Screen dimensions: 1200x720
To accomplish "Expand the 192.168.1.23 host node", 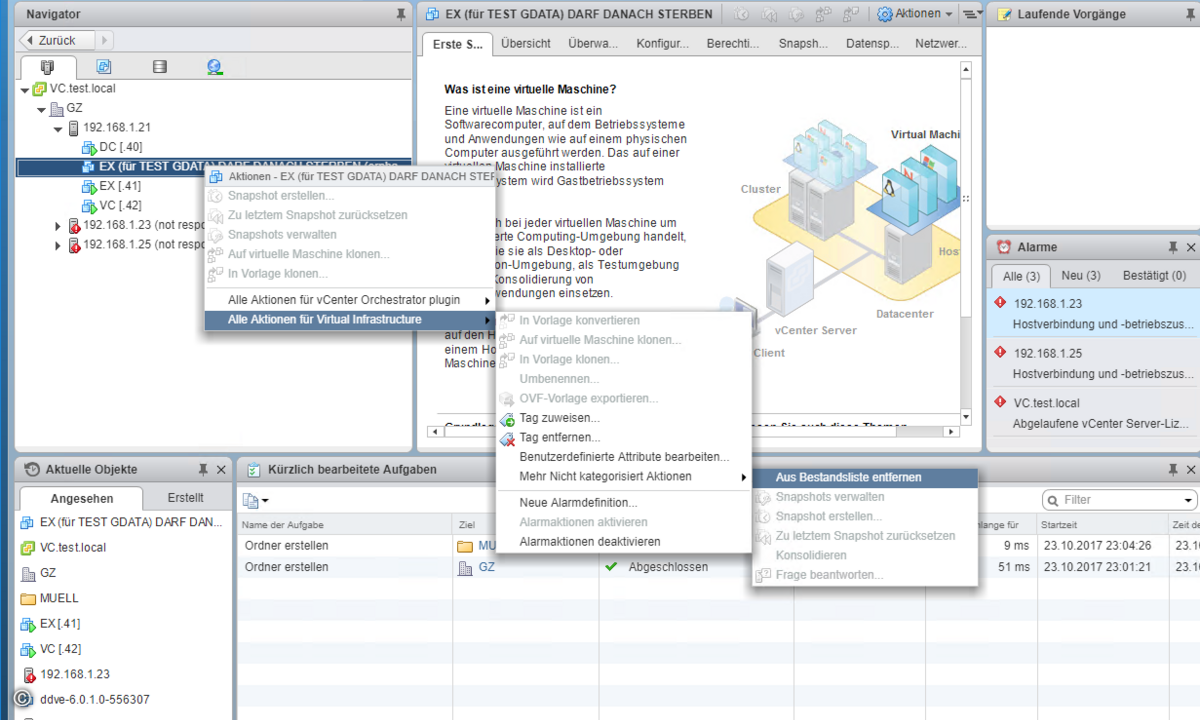I will pos(58,225).
